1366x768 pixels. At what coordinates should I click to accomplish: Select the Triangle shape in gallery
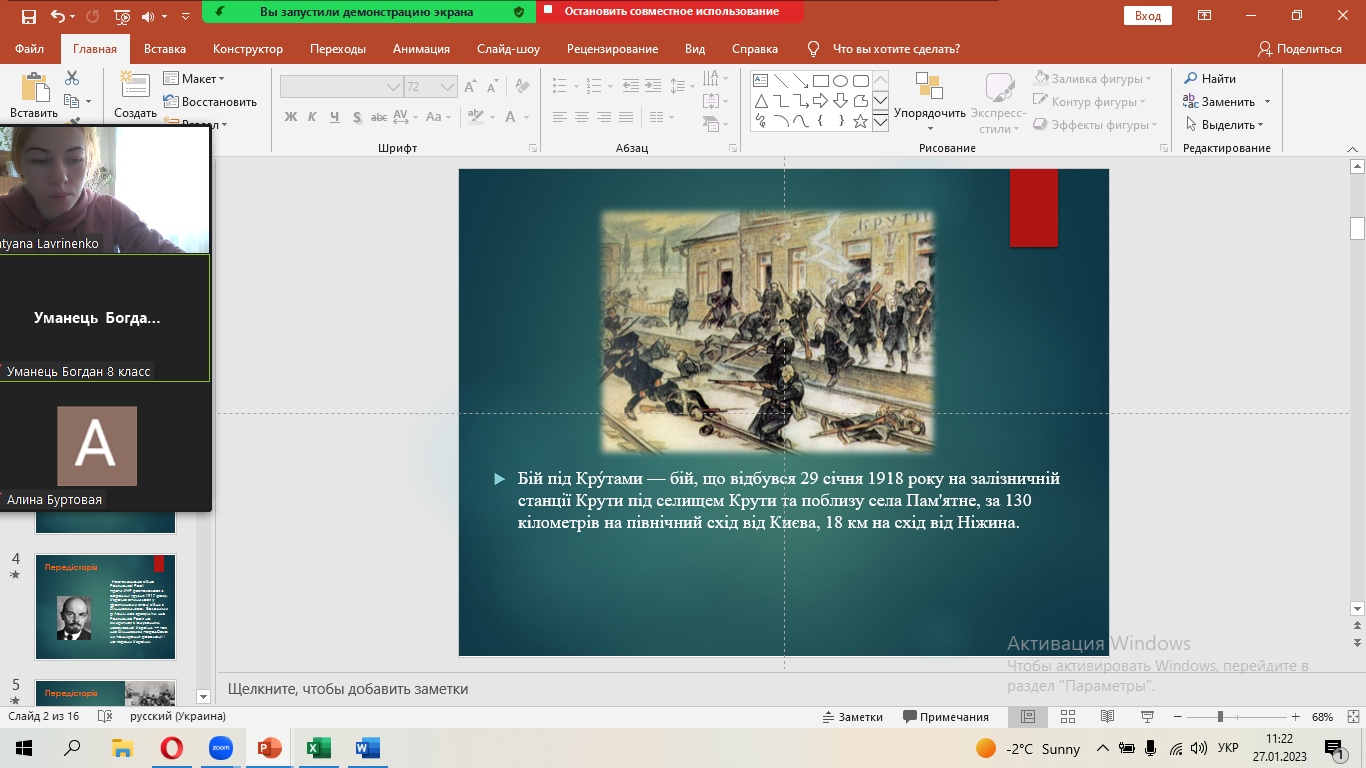pos(760,101)
